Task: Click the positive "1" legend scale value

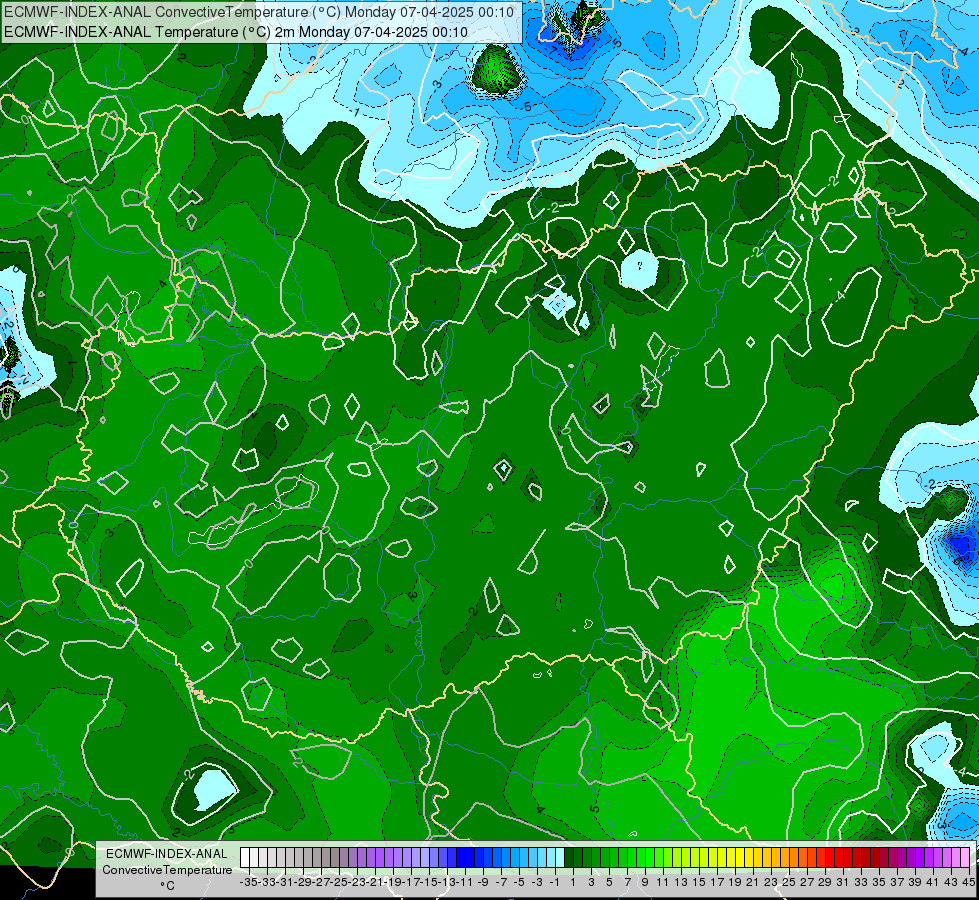Action: [573, 882]
